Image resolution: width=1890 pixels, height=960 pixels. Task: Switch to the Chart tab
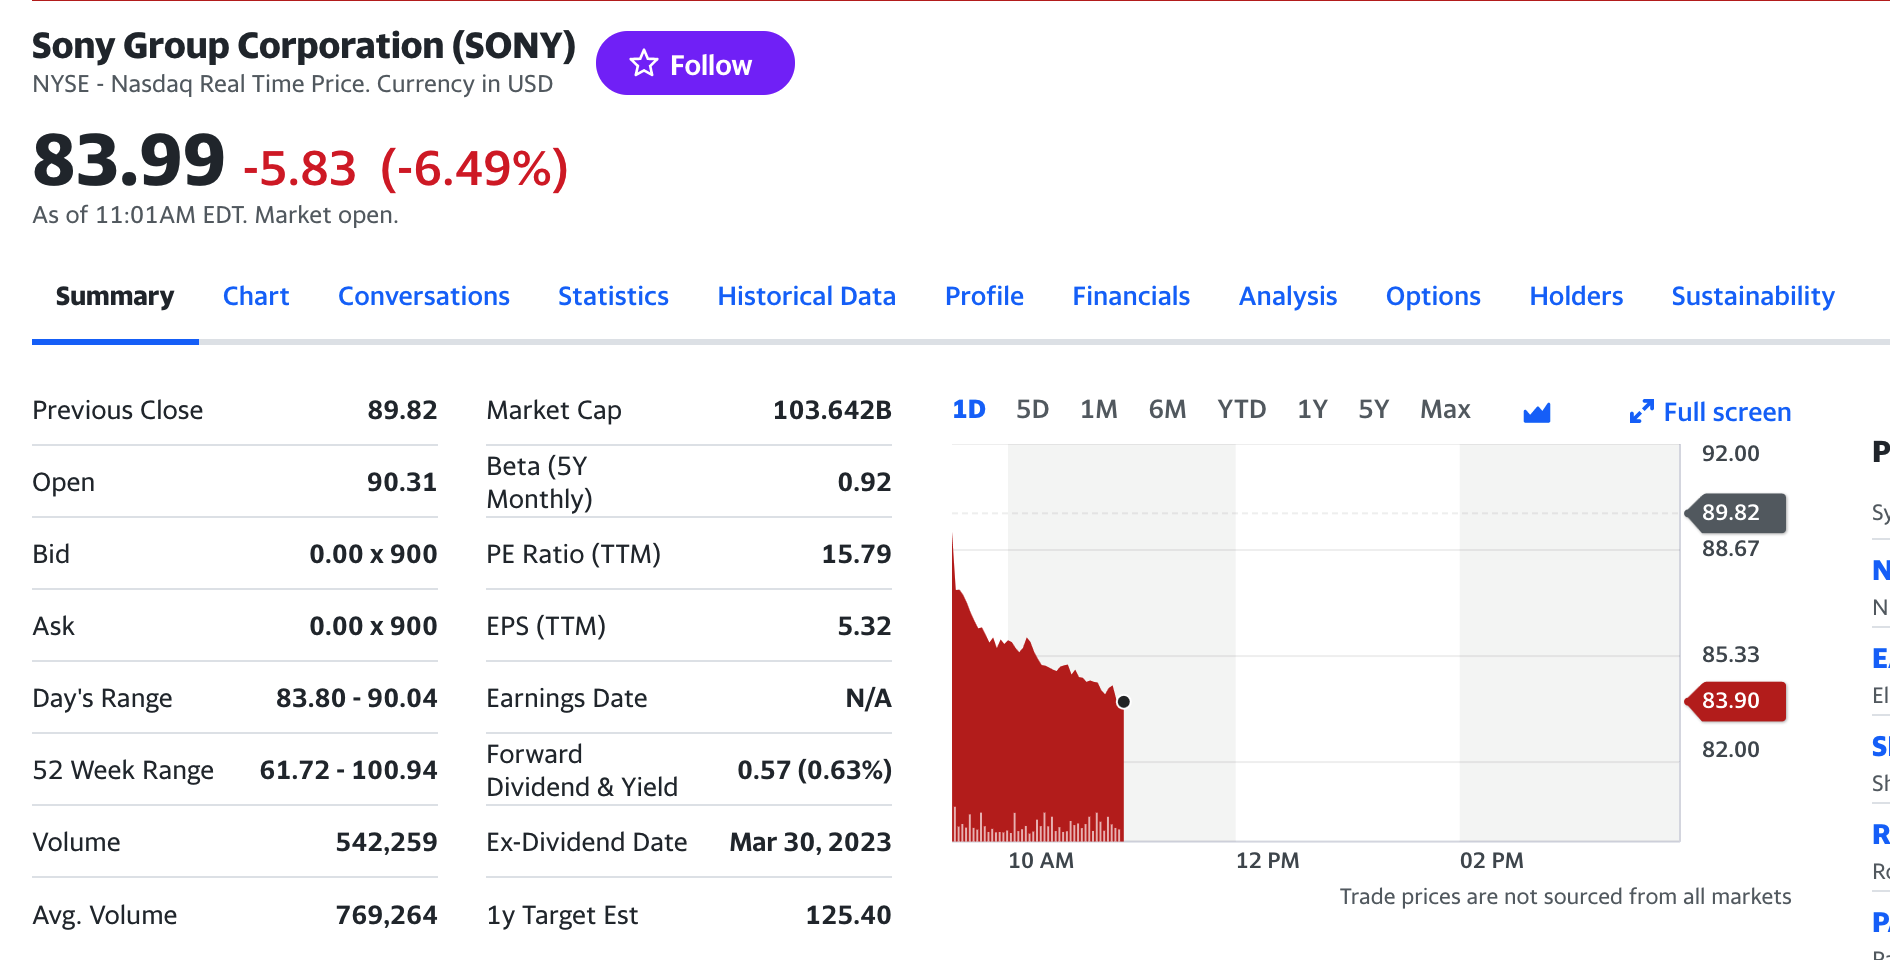tap(256, 296)
